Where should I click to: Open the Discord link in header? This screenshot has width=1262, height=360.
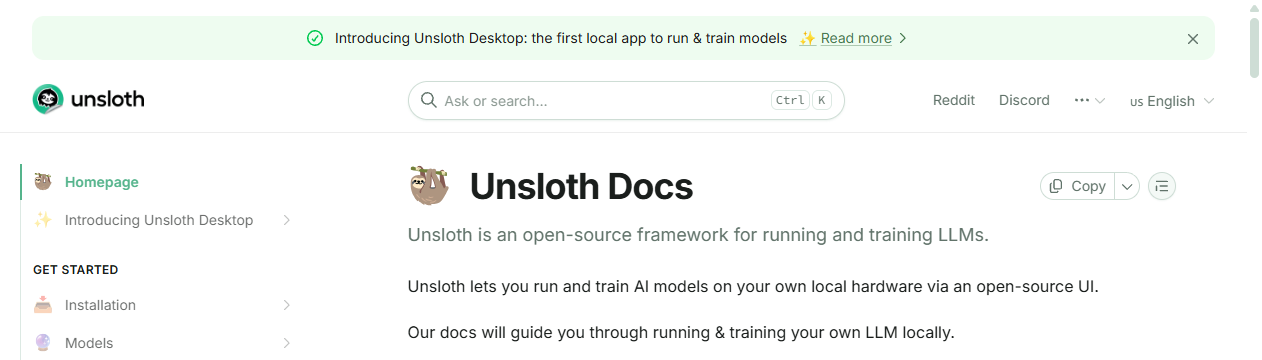(x=1024, y=100)
